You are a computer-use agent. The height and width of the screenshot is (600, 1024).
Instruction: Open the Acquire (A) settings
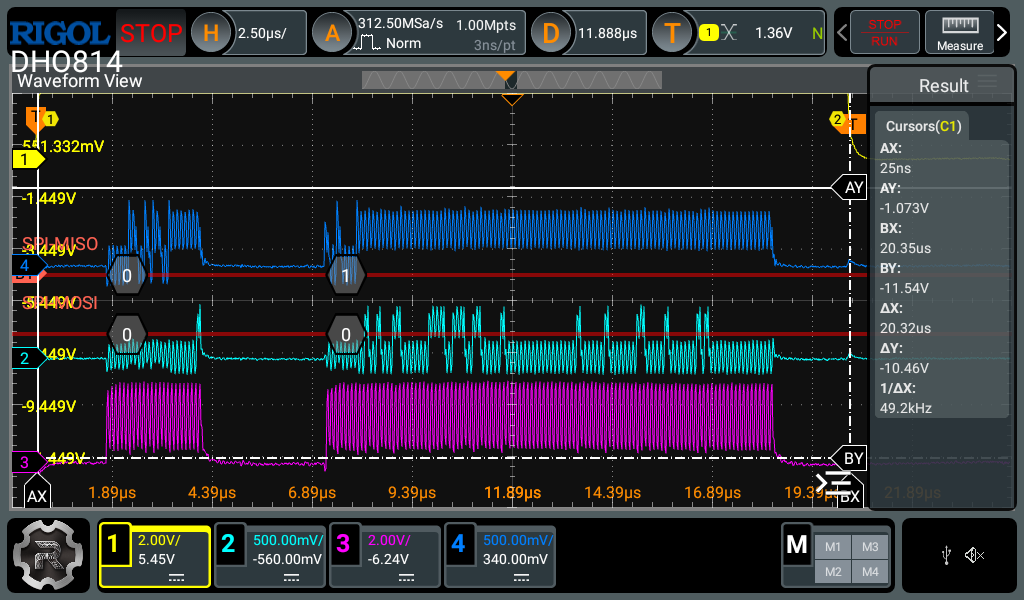(332, 33)
